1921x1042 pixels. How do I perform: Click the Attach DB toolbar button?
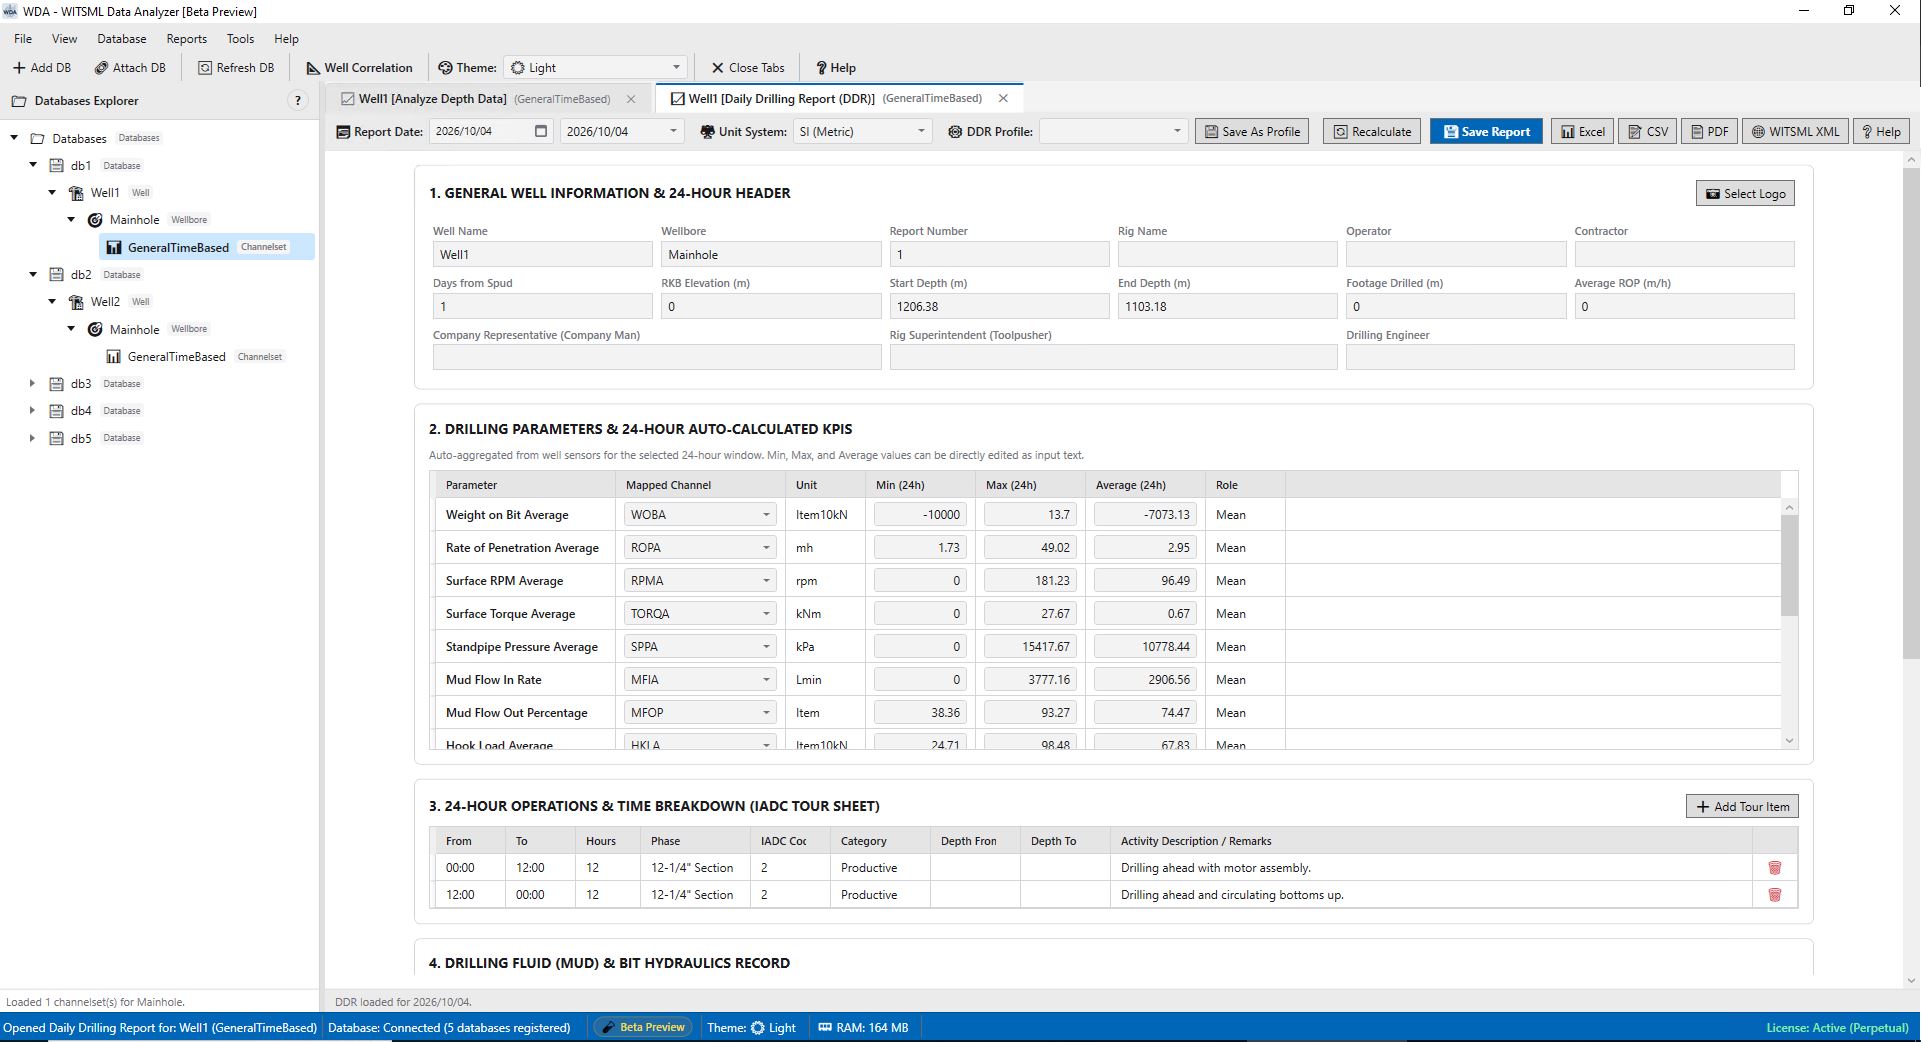[x=130, y=68]
